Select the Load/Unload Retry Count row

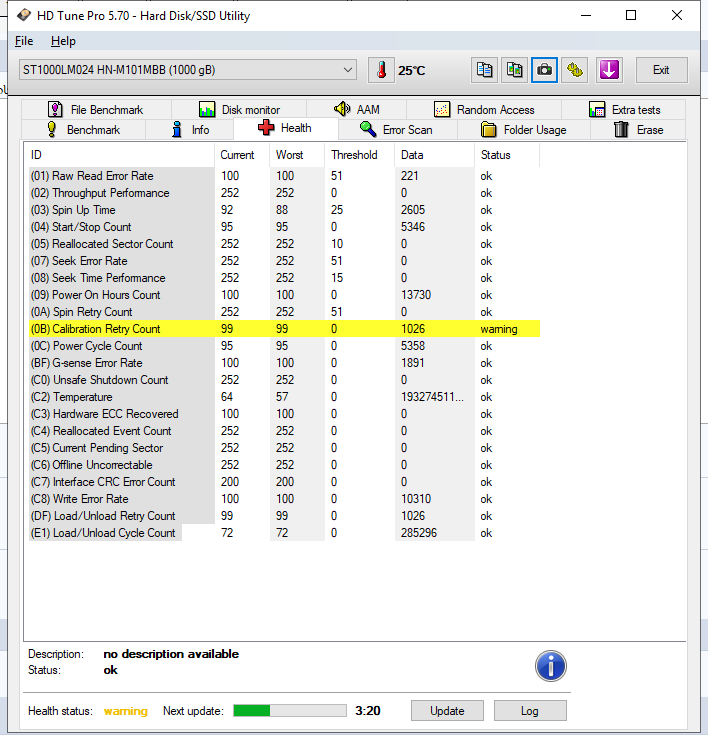(285, 516)
